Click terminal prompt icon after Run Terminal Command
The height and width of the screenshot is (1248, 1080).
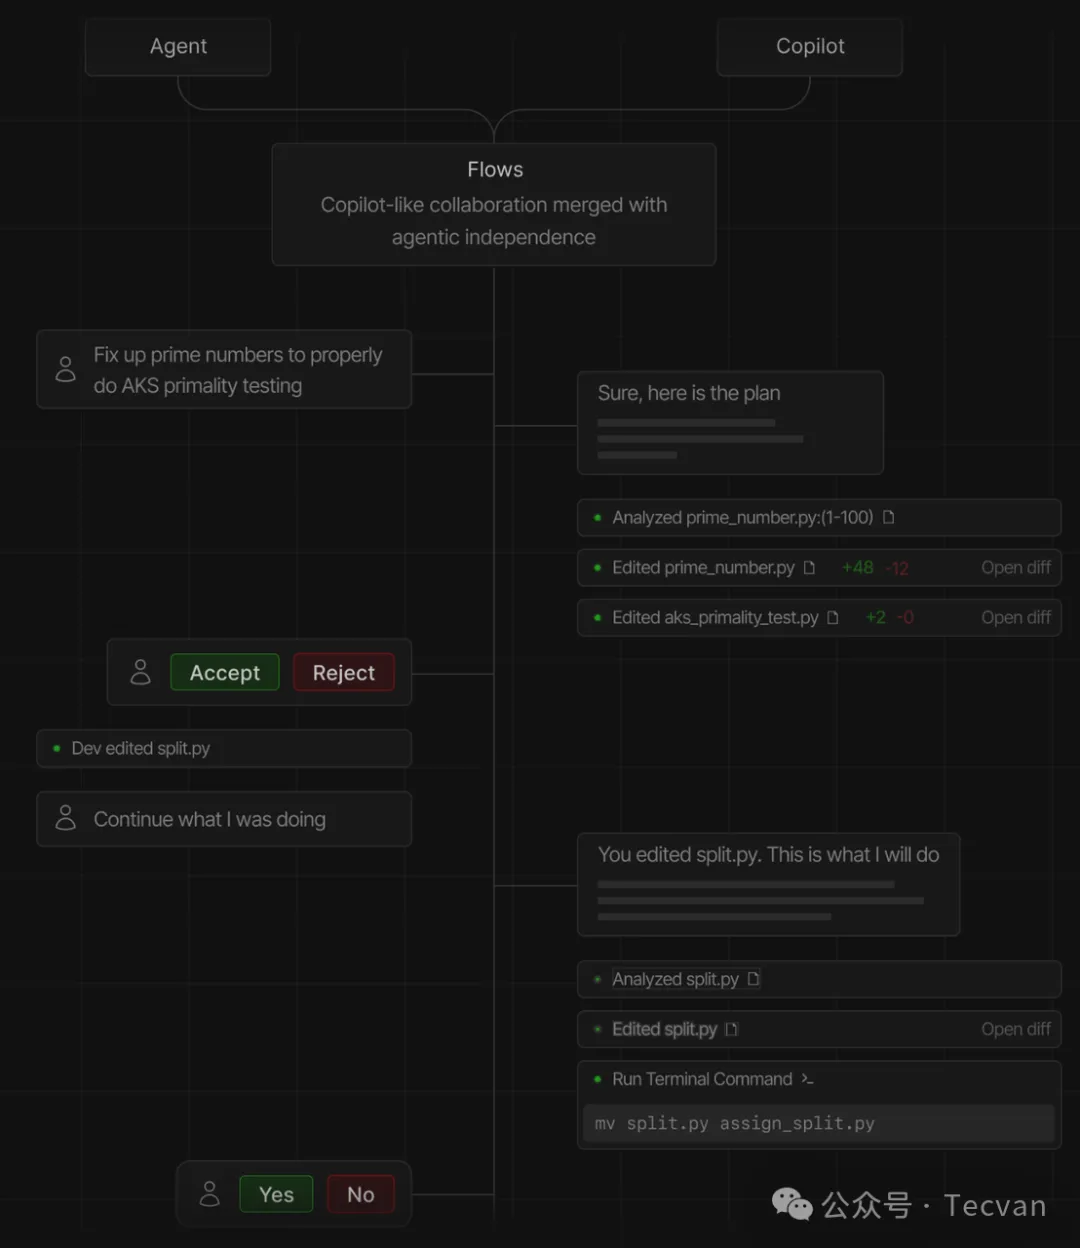tap(808, 1079)
